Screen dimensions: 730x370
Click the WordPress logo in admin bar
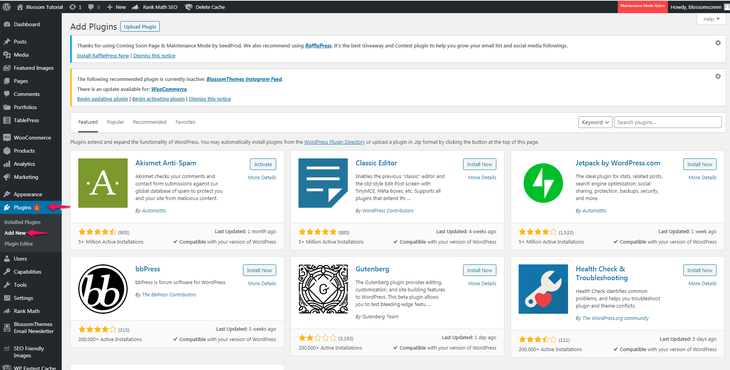click(7, 7)
